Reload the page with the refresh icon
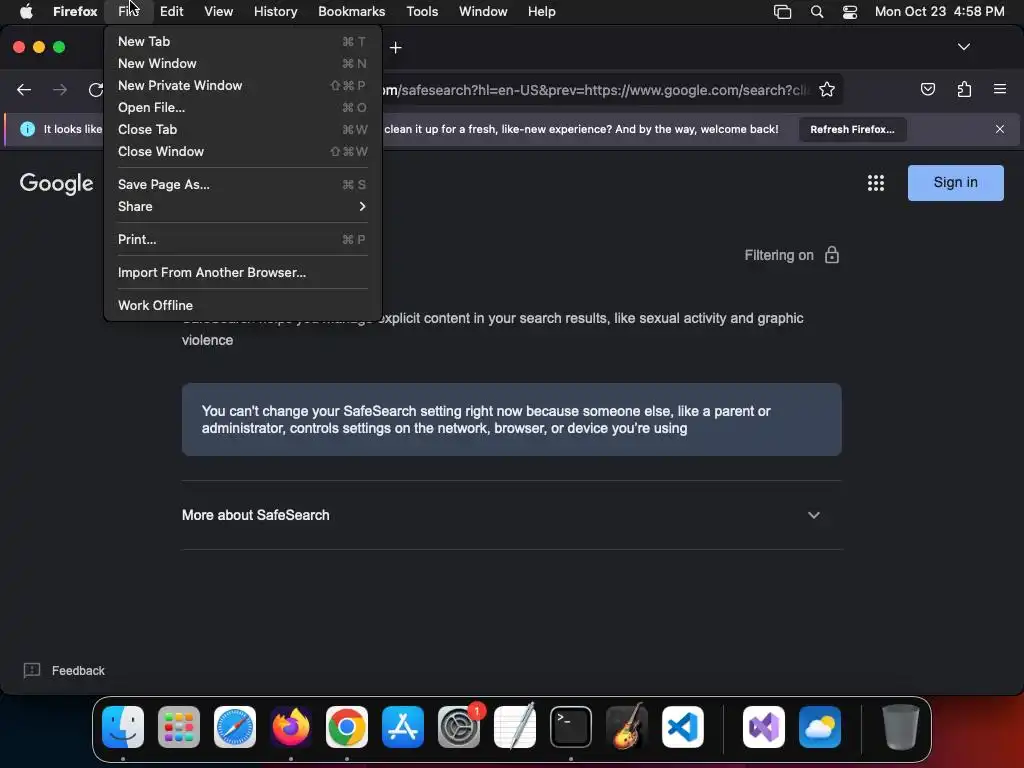The width and height of the screenshot is (1024, 768). [95, 89]
